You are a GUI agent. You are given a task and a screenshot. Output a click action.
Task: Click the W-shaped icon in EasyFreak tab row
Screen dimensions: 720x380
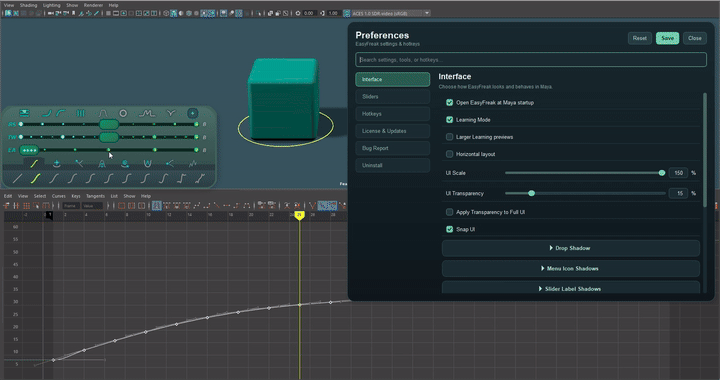147,163
